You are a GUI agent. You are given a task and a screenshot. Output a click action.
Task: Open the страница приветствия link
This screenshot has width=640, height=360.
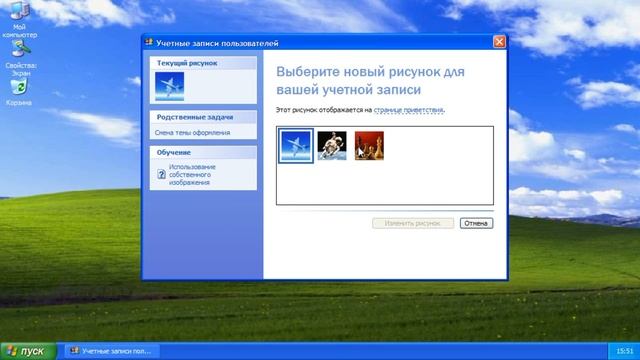click(x=408, y=110)
